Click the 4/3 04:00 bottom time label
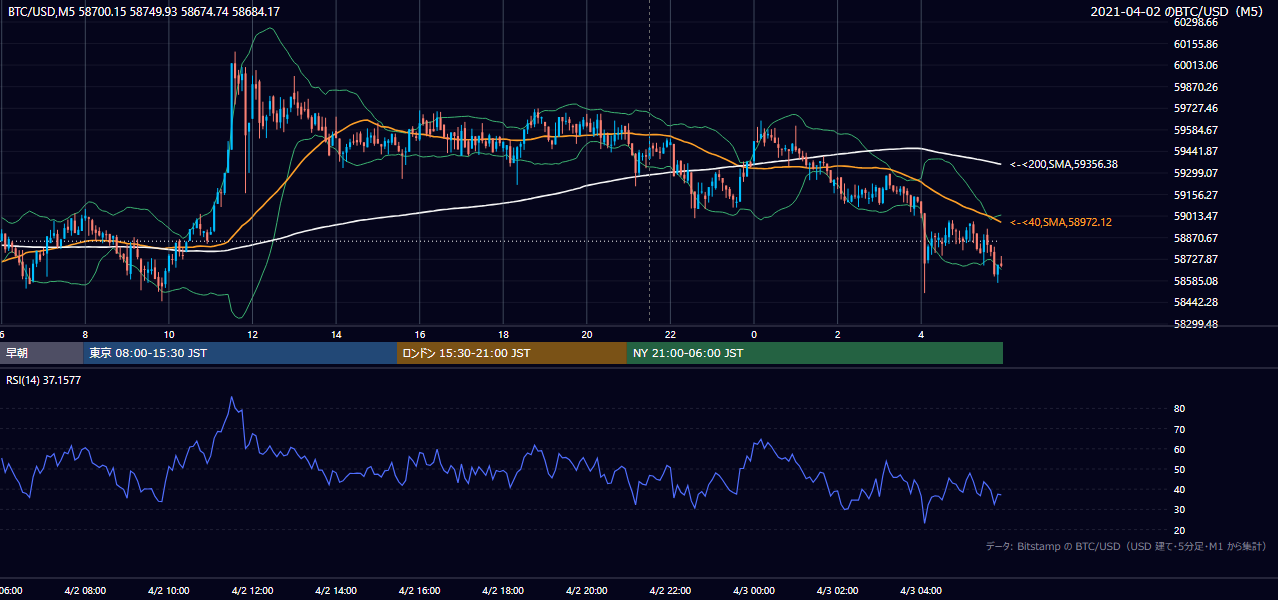 click(x=922, y=590)
